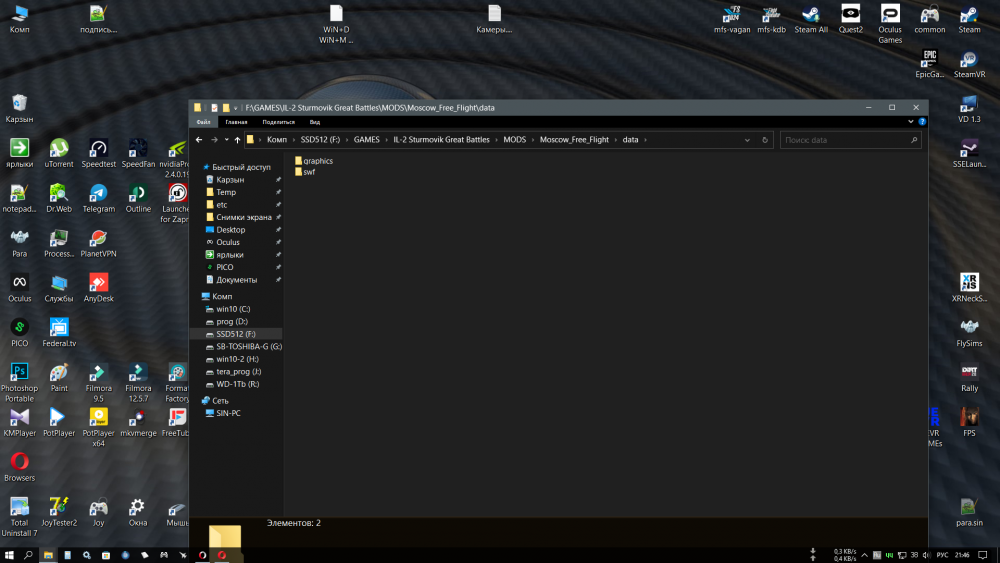Click the GAMES breadcrumb segment

(x=366, y=140)
